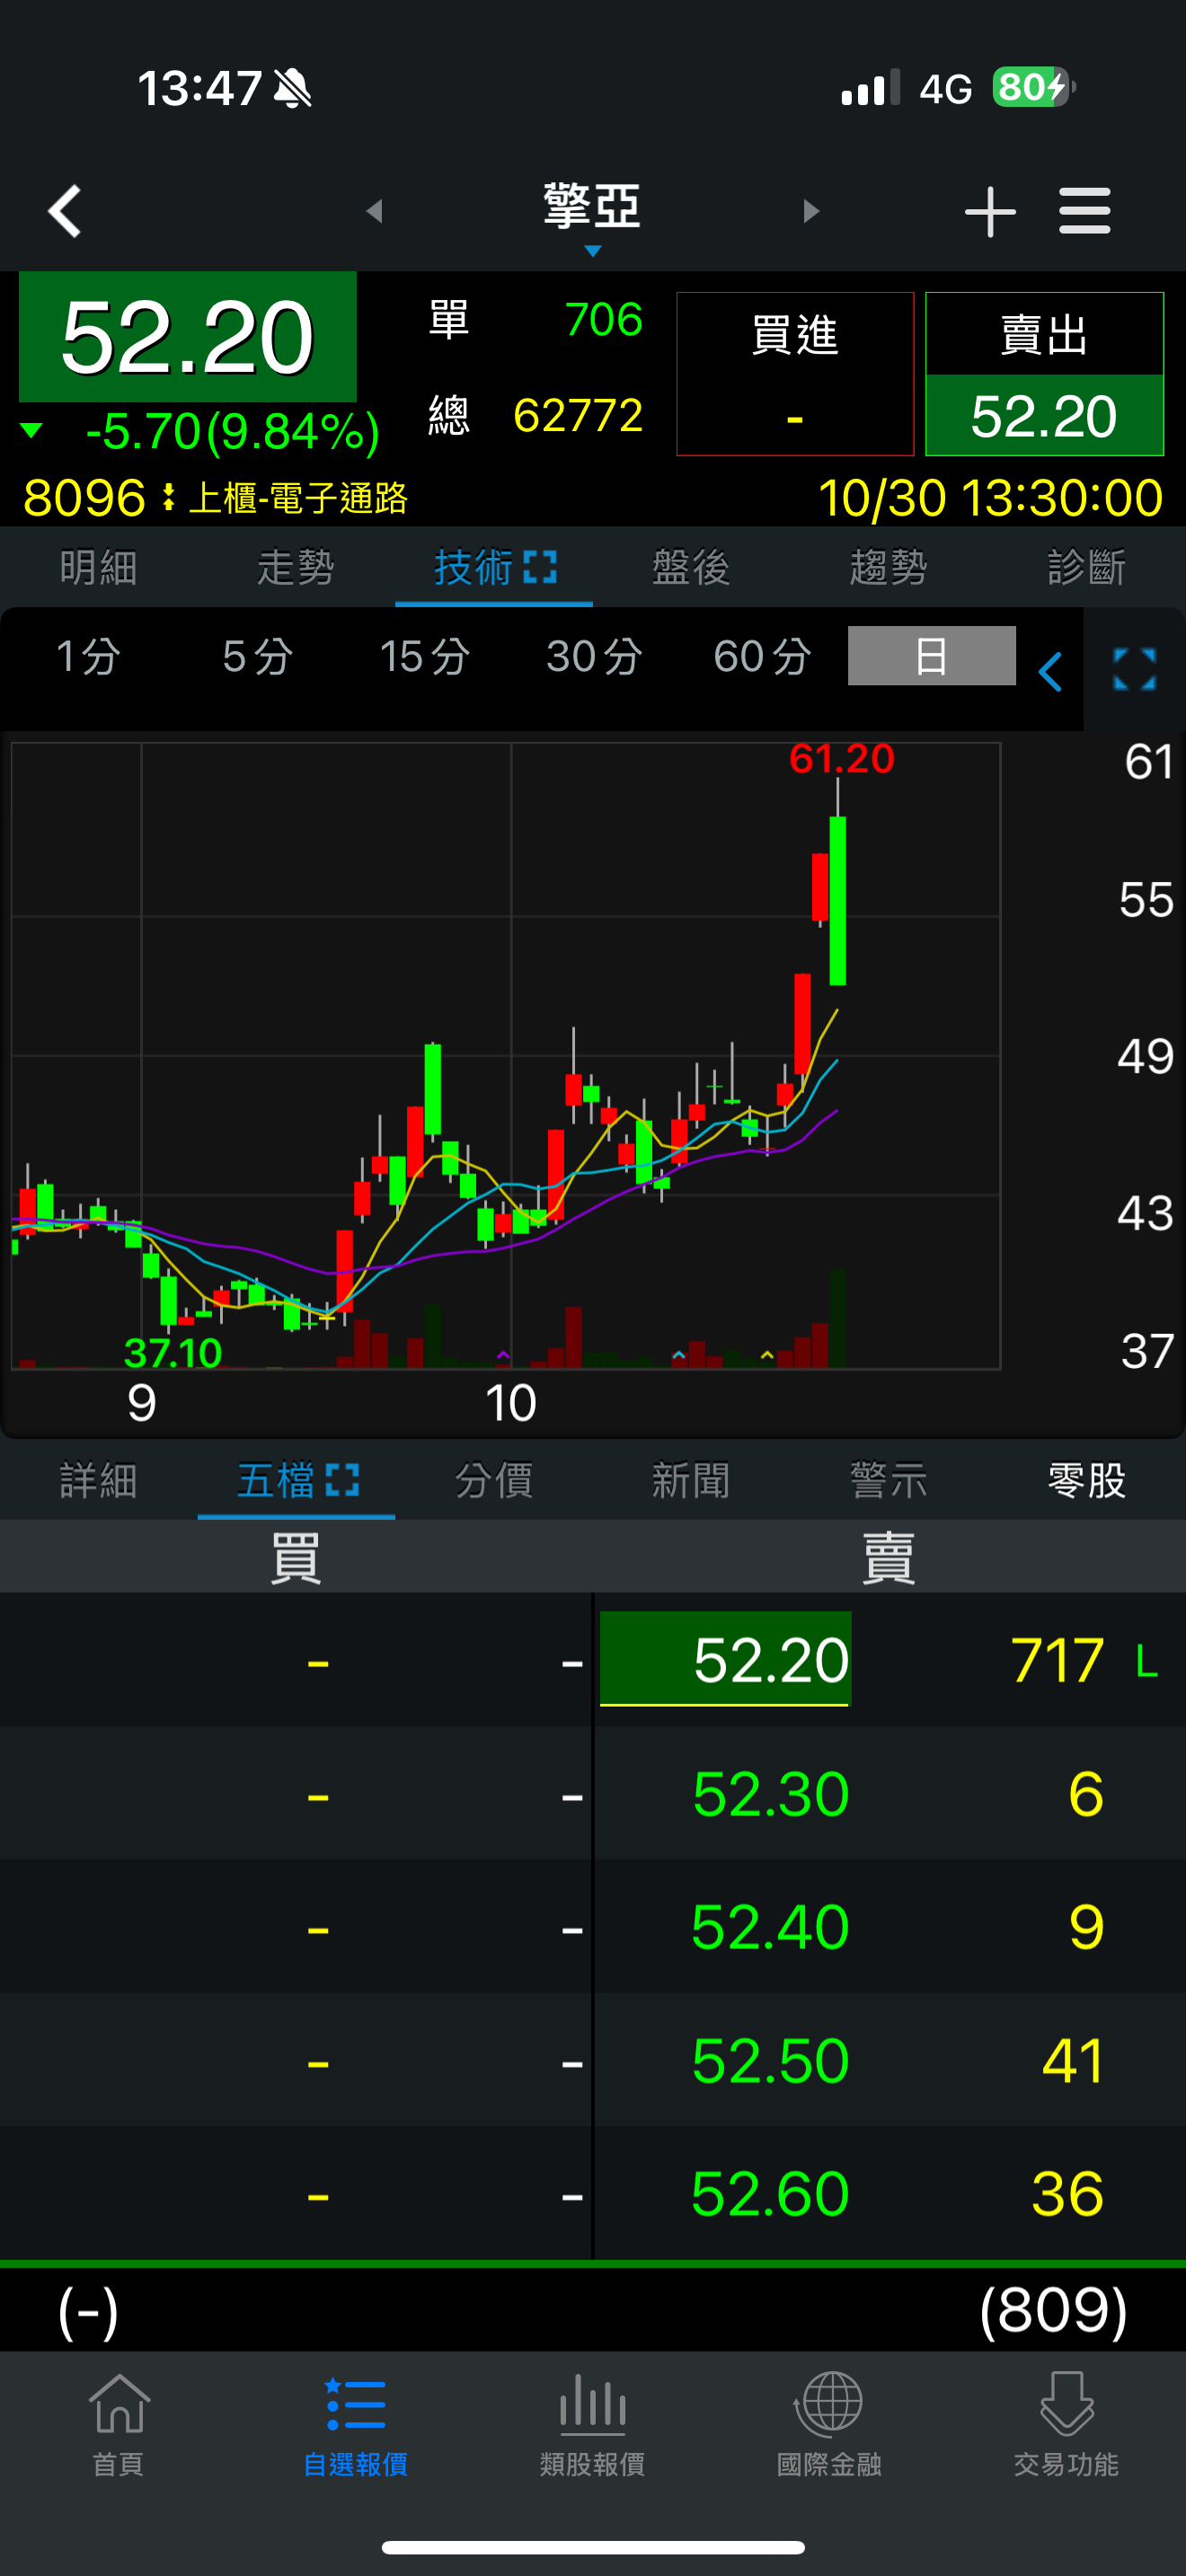Go to next stock with right triangle
This screenshot has height=2576, width=1186.
pos(811,211)
